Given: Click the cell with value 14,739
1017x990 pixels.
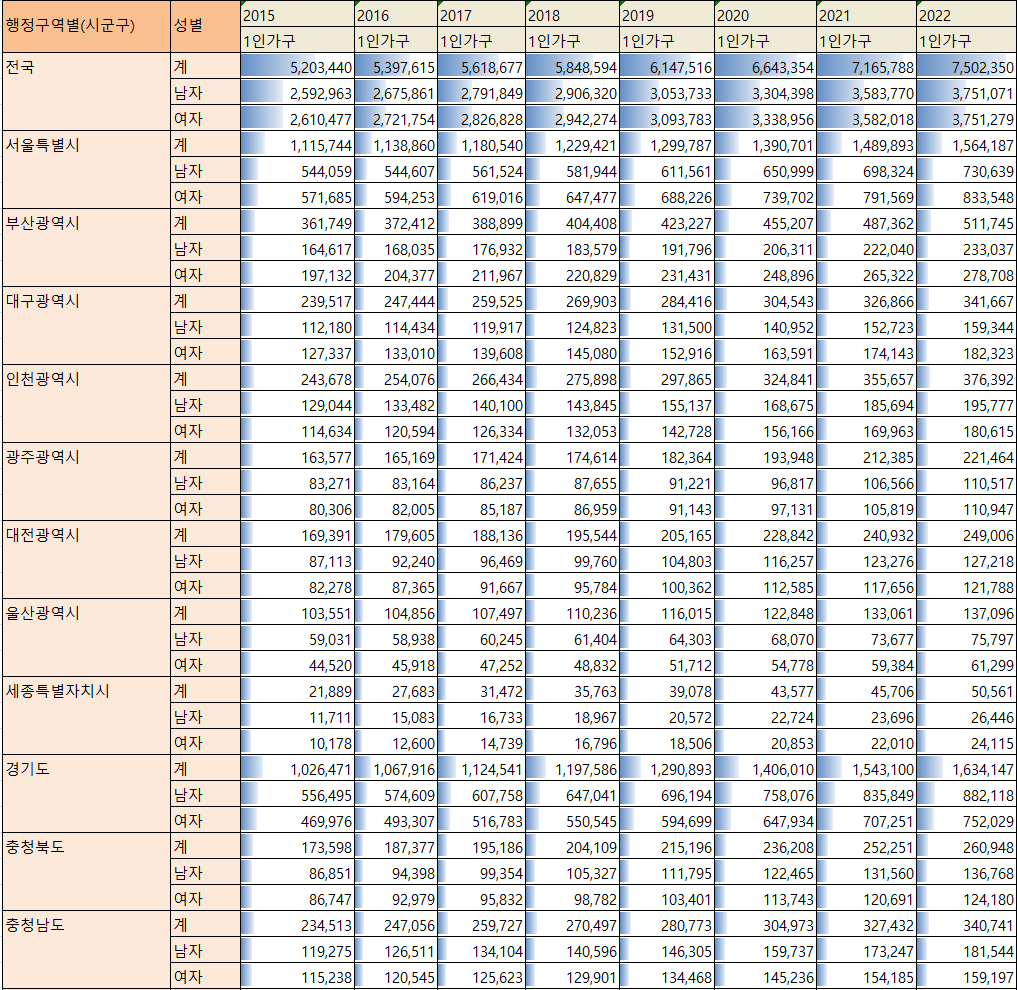Looking at the screenshot, I should pos(481,742).
